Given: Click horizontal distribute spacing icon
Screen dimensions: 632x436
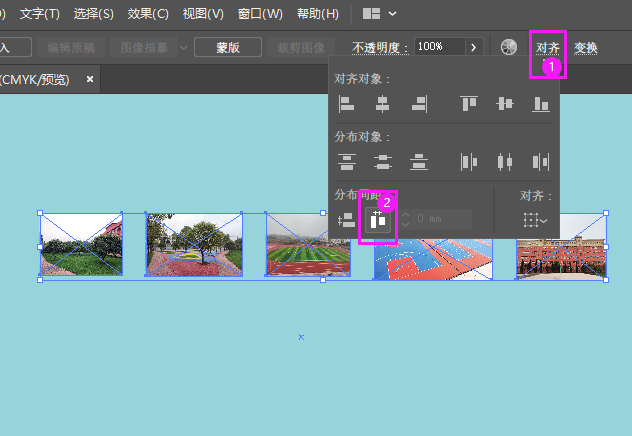Looking at the screenshot, I should pos(378,220).
